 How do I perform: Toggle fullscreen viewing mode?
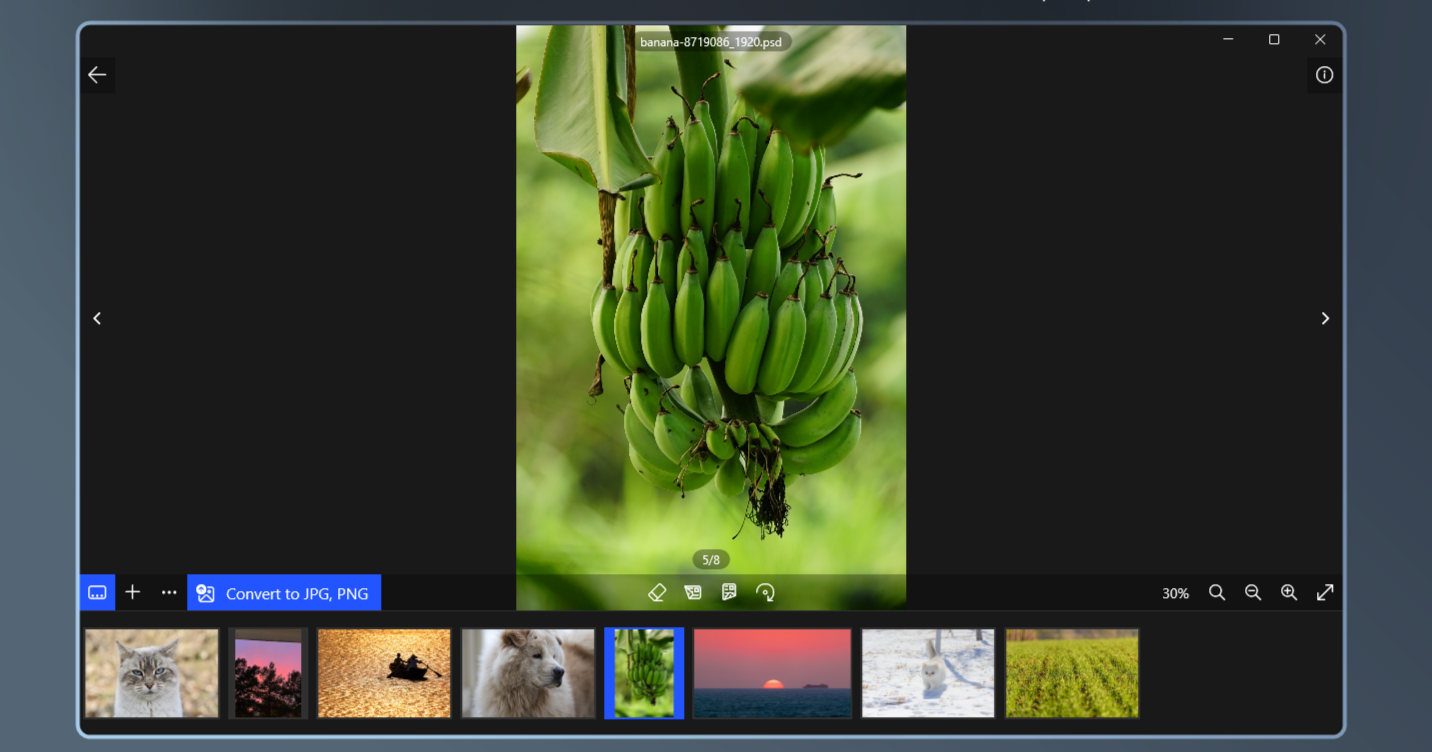click(x=1325, y=592)
